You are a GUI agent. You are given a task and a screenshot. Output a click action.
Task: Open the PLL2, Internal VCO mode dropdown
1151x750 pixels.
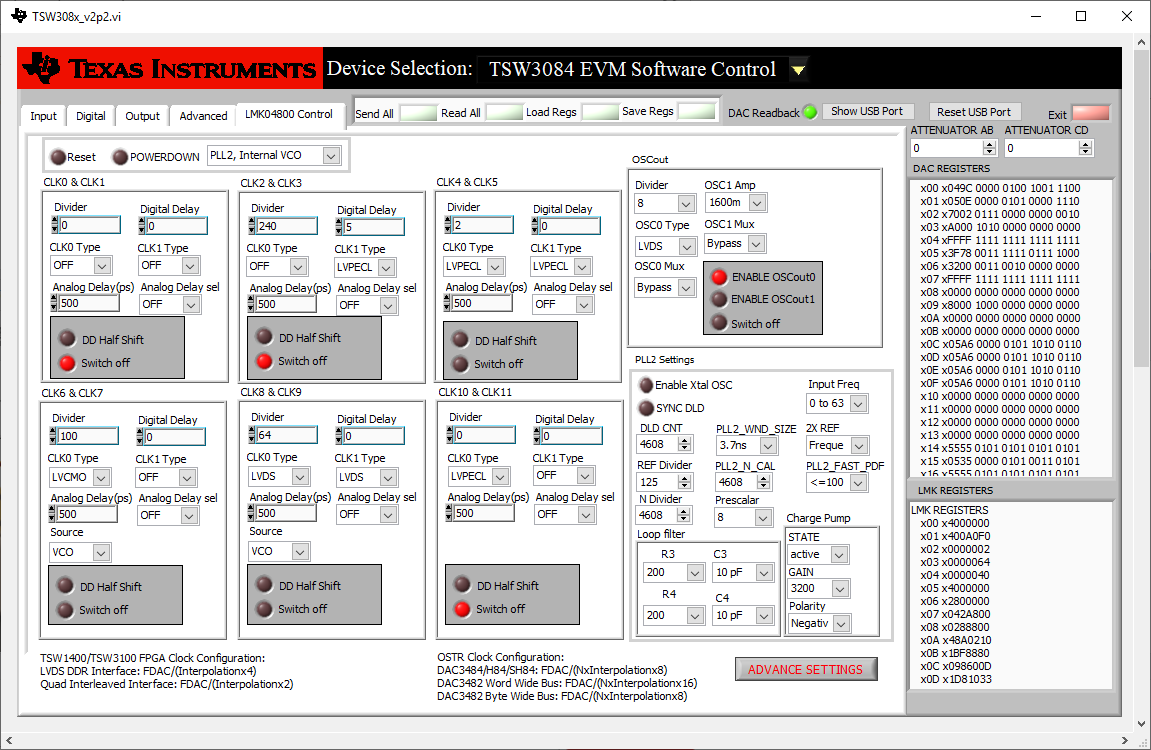(x=331, y=156)
